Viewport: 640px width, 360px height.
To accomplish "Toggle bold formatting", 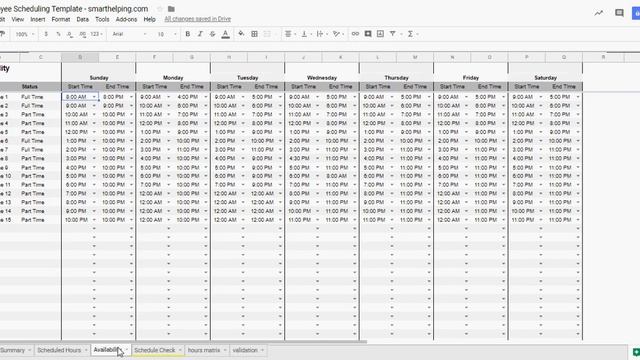I will [x=188, y=34].
